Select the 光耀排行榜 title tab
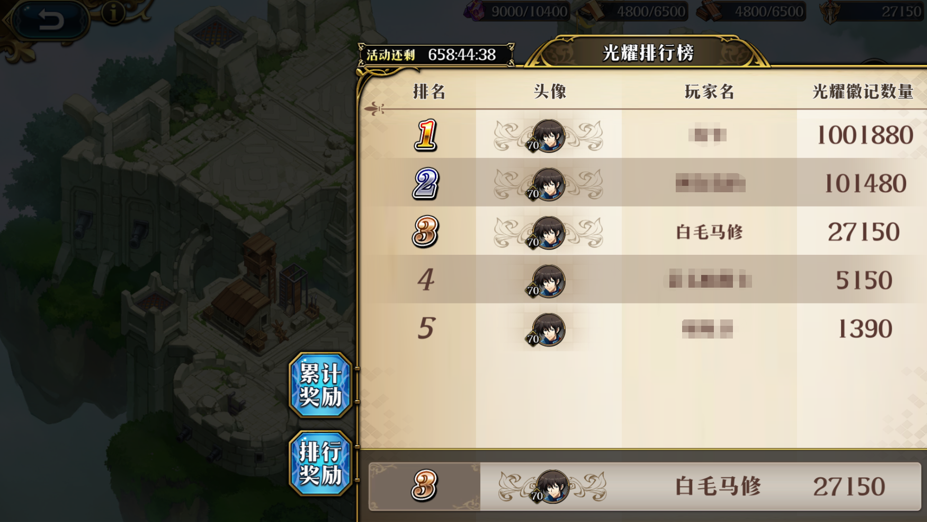927x522 pixels. click(x=648, y=53)
